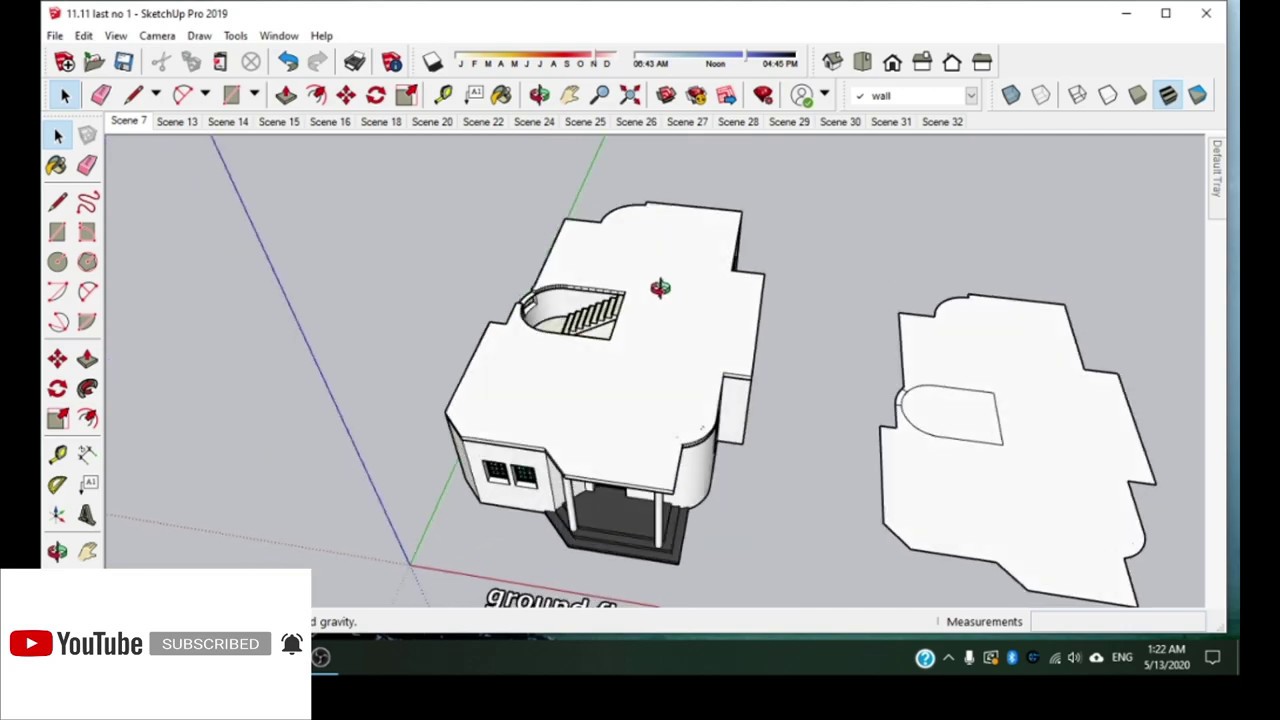Enable the Hidden Line face style

coord(1107,95)
